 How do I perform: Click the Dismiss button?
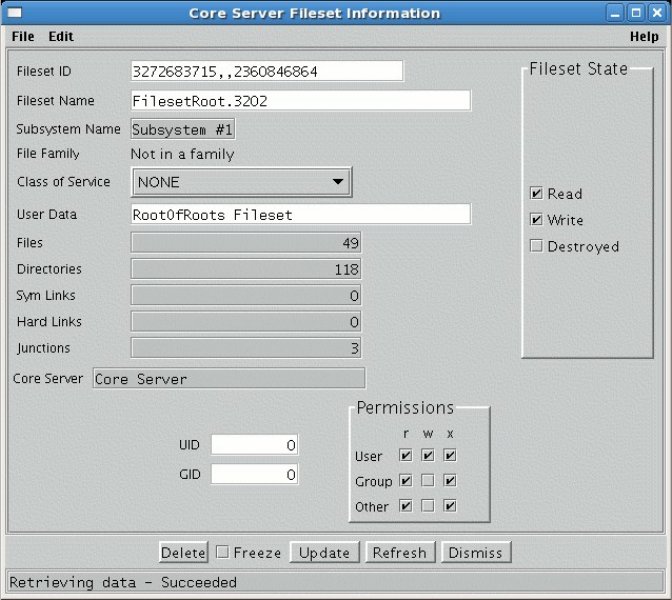(x=476, y=552)
